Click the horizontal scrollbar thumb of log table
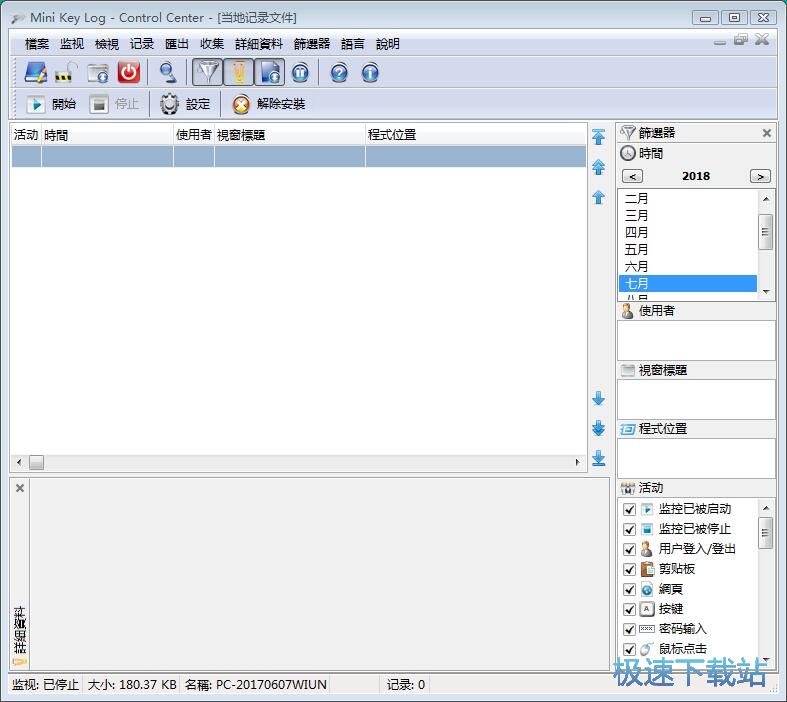This screenshot has height=702, width=787. (36, 462)
